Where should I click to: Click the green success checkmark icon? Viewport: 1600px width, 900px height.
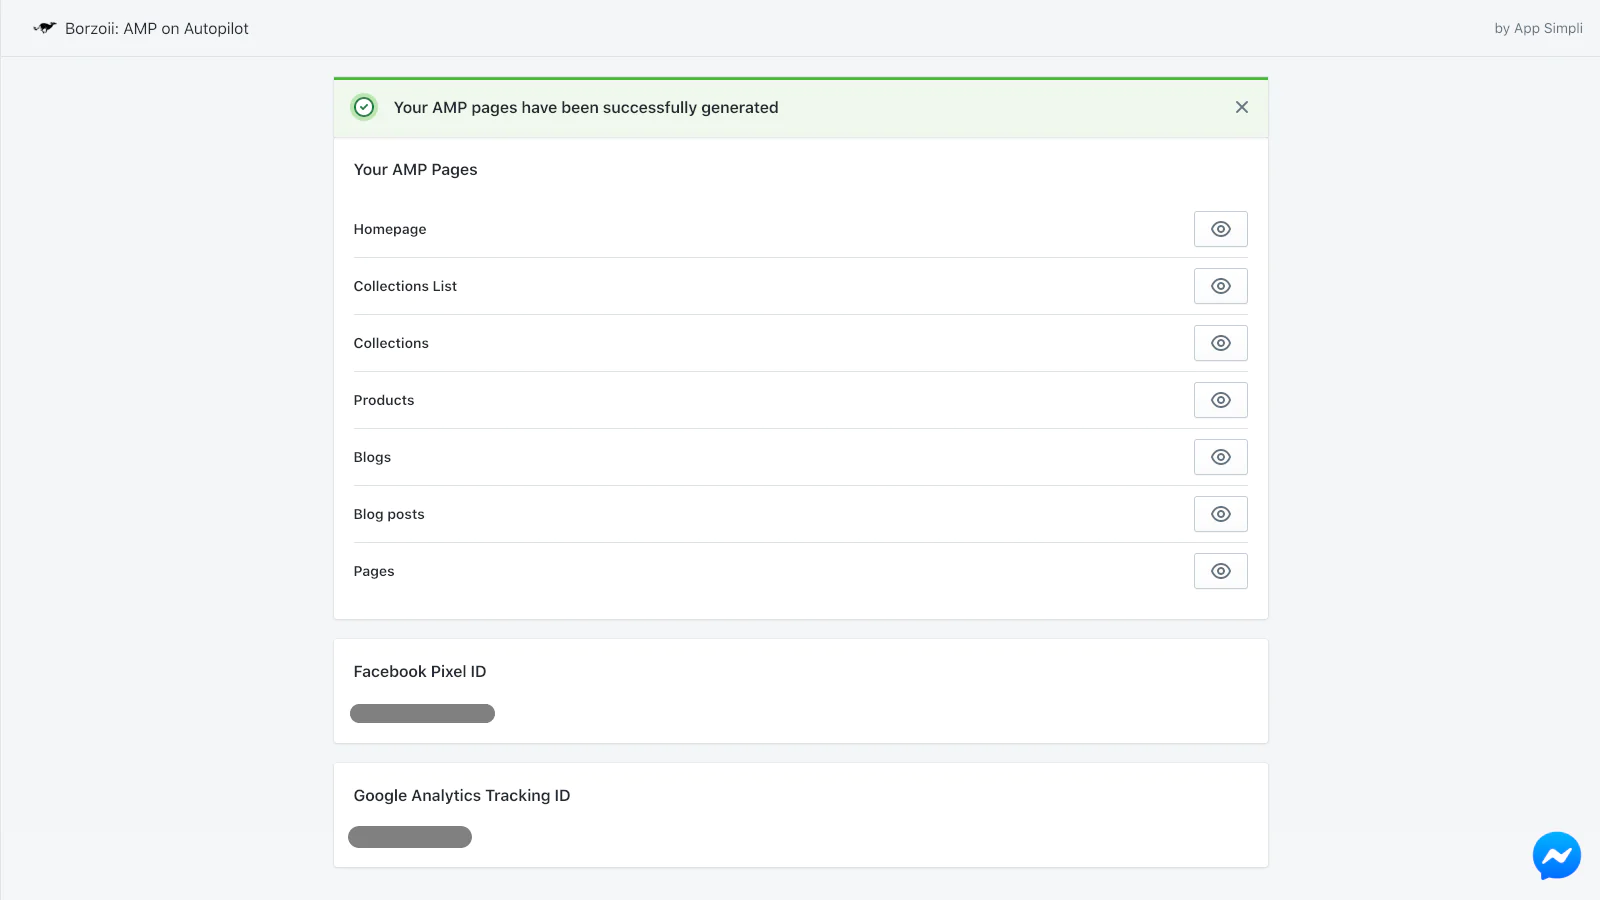pyautogui.click(x=364, y=107)
